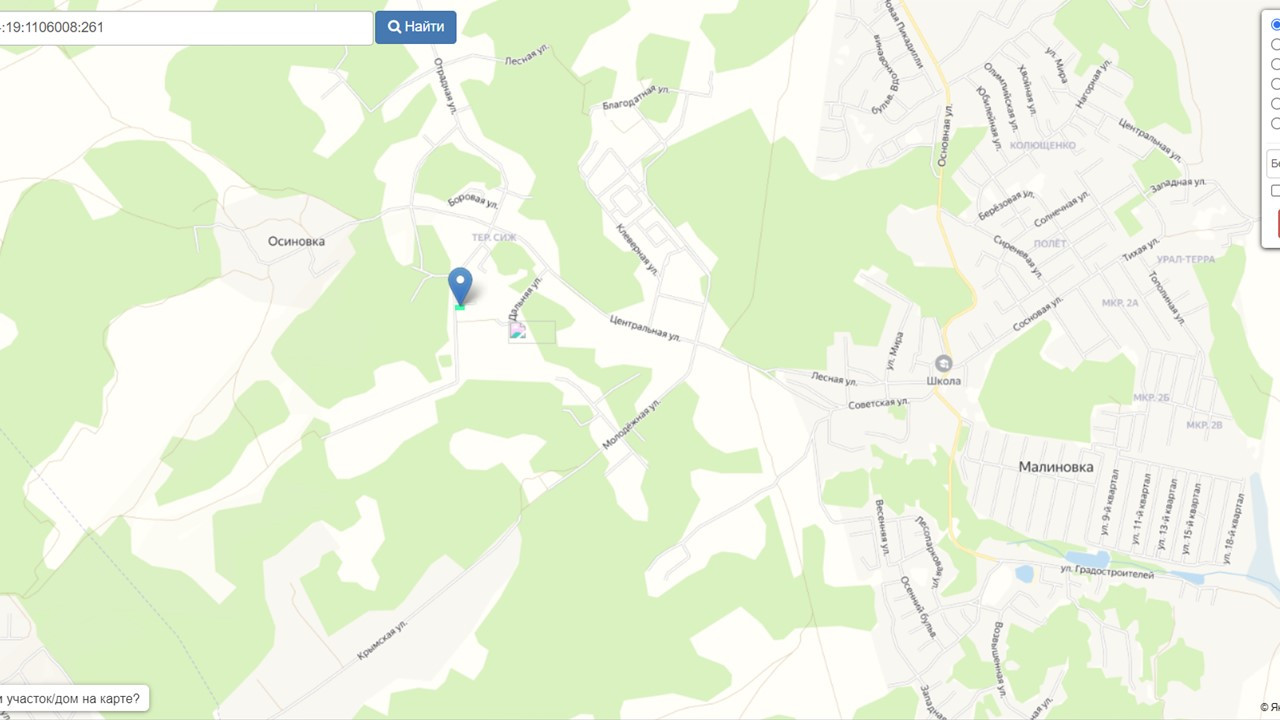This screenshot has width=1280, height=720.
Task: Click the blue location pin marker
Action: 460,287
